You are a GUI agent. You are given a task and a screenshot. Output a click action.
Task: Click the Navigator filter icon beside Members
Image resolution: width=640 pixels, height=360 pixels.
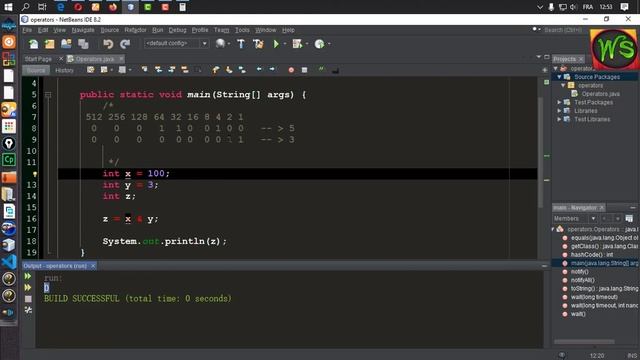[x=629, y=219]
